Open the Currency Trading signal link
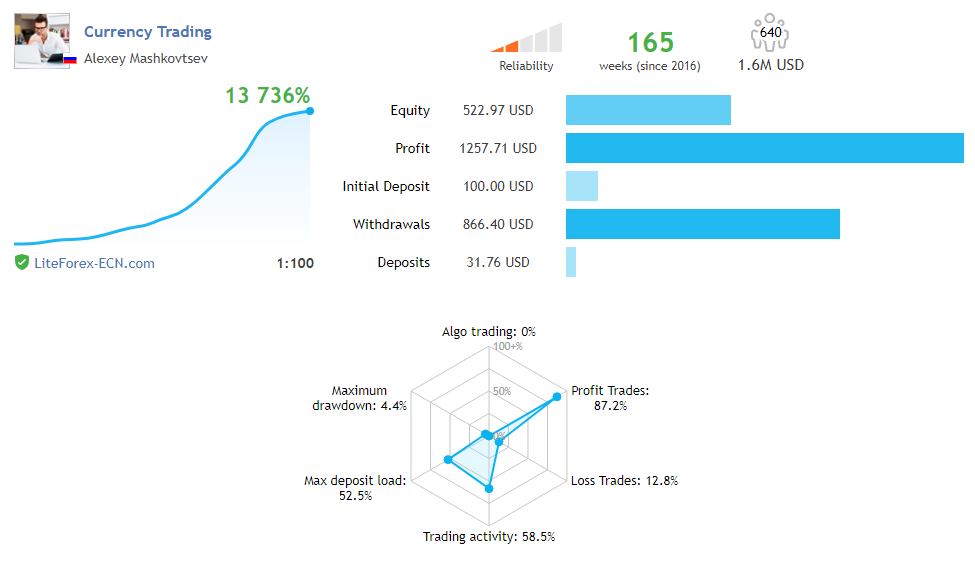 [148, 31]
